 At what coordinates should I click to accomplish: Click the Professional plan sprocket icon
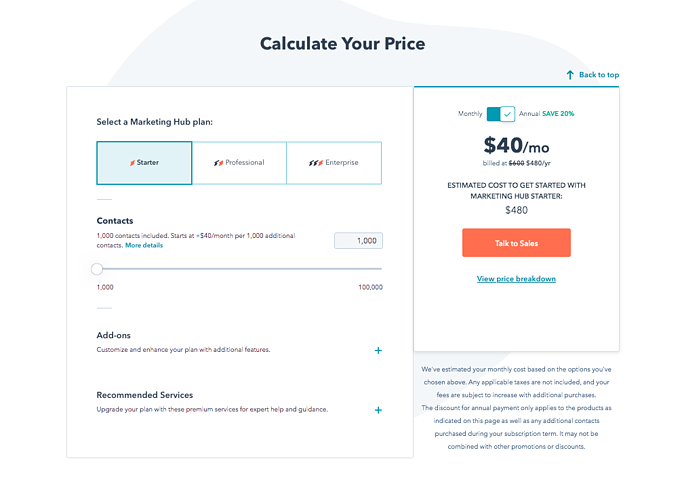219,162
